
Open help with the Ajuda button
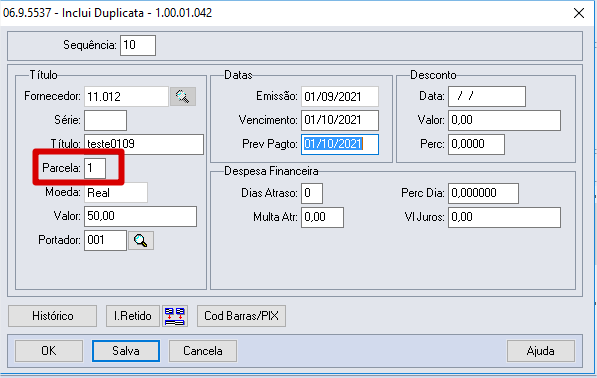click(541, 351)
